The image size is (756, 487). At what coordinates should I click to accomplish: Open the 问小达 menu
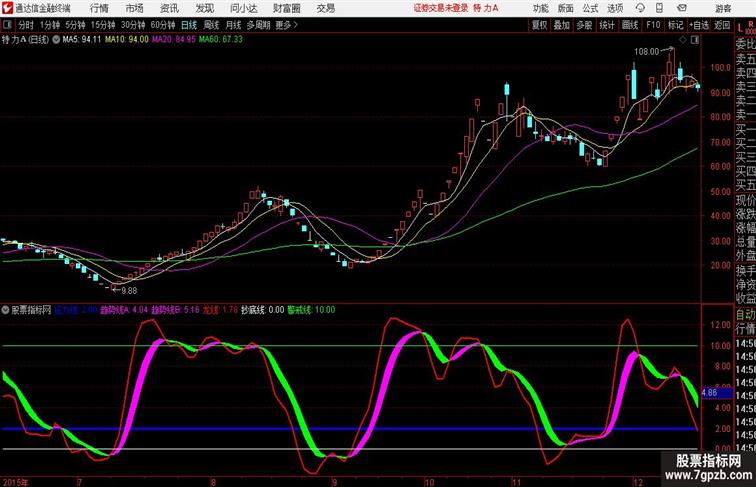pyautogui.click(x=243, y=8)
